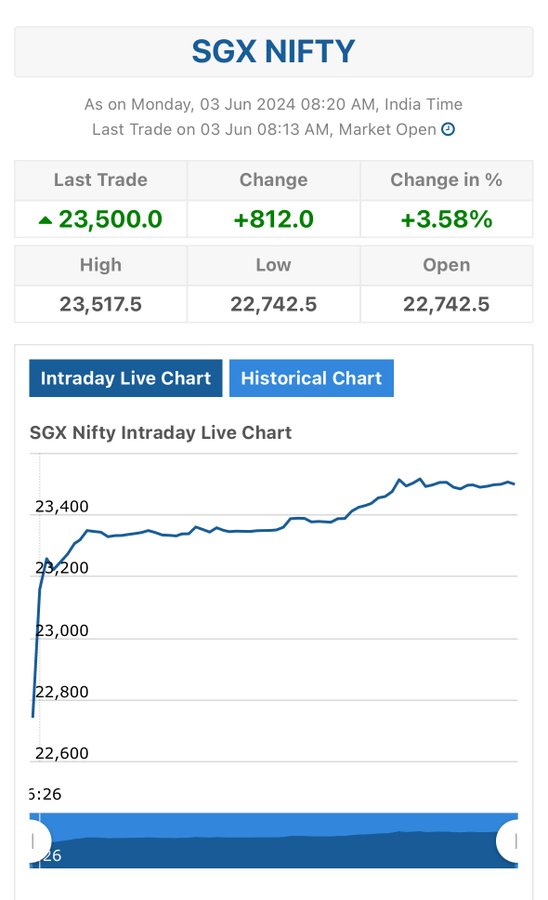The image size is (548, 900).
Task: Click the left range slider handle
Action: click(38, 841)
